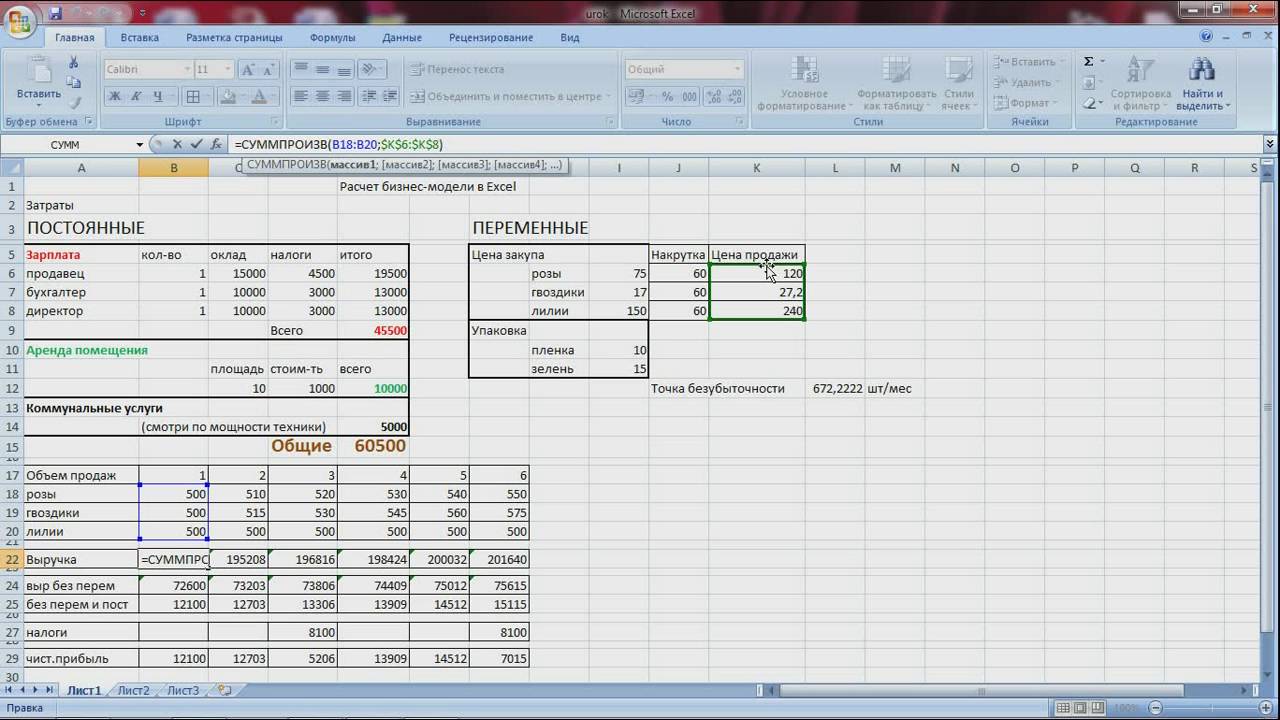Select cell with total 60500

373,446
